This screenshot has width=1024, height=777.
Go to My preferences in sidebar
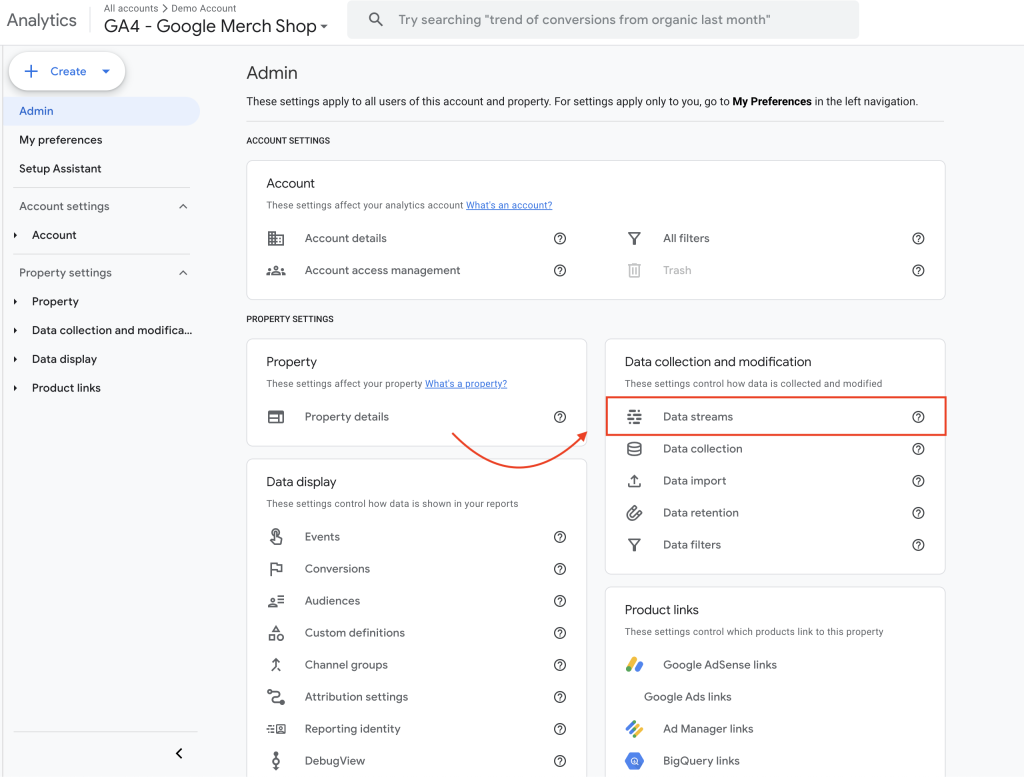[61, 140]
